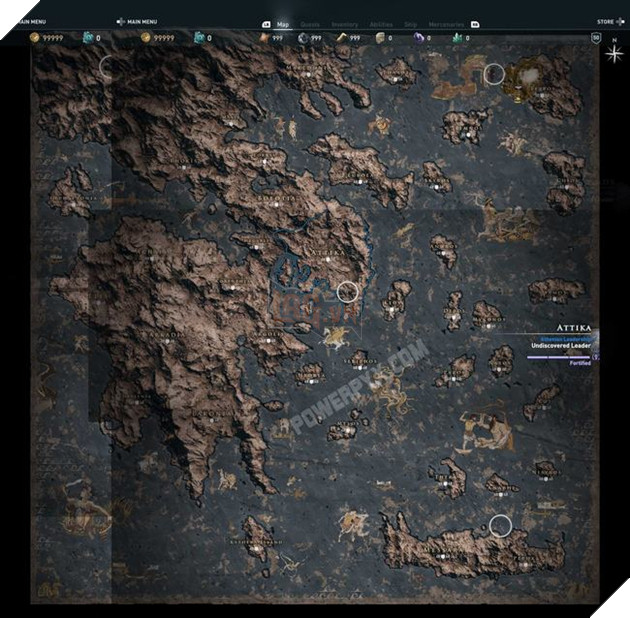Click the north compass star icon

point(614,54)
